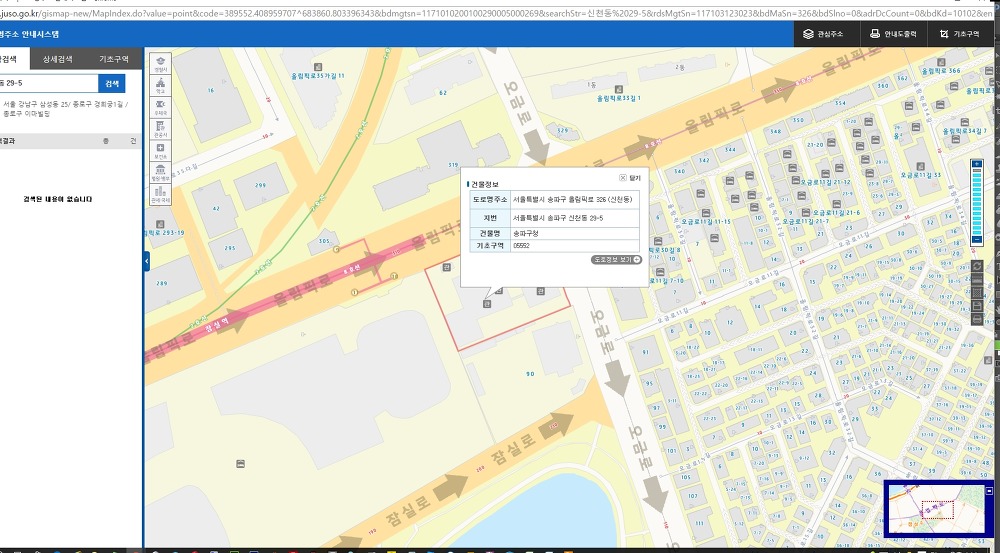This screenshot has width=1000, height=553.
Task: Click the road address row value in popup
Action: coord(575,200)
